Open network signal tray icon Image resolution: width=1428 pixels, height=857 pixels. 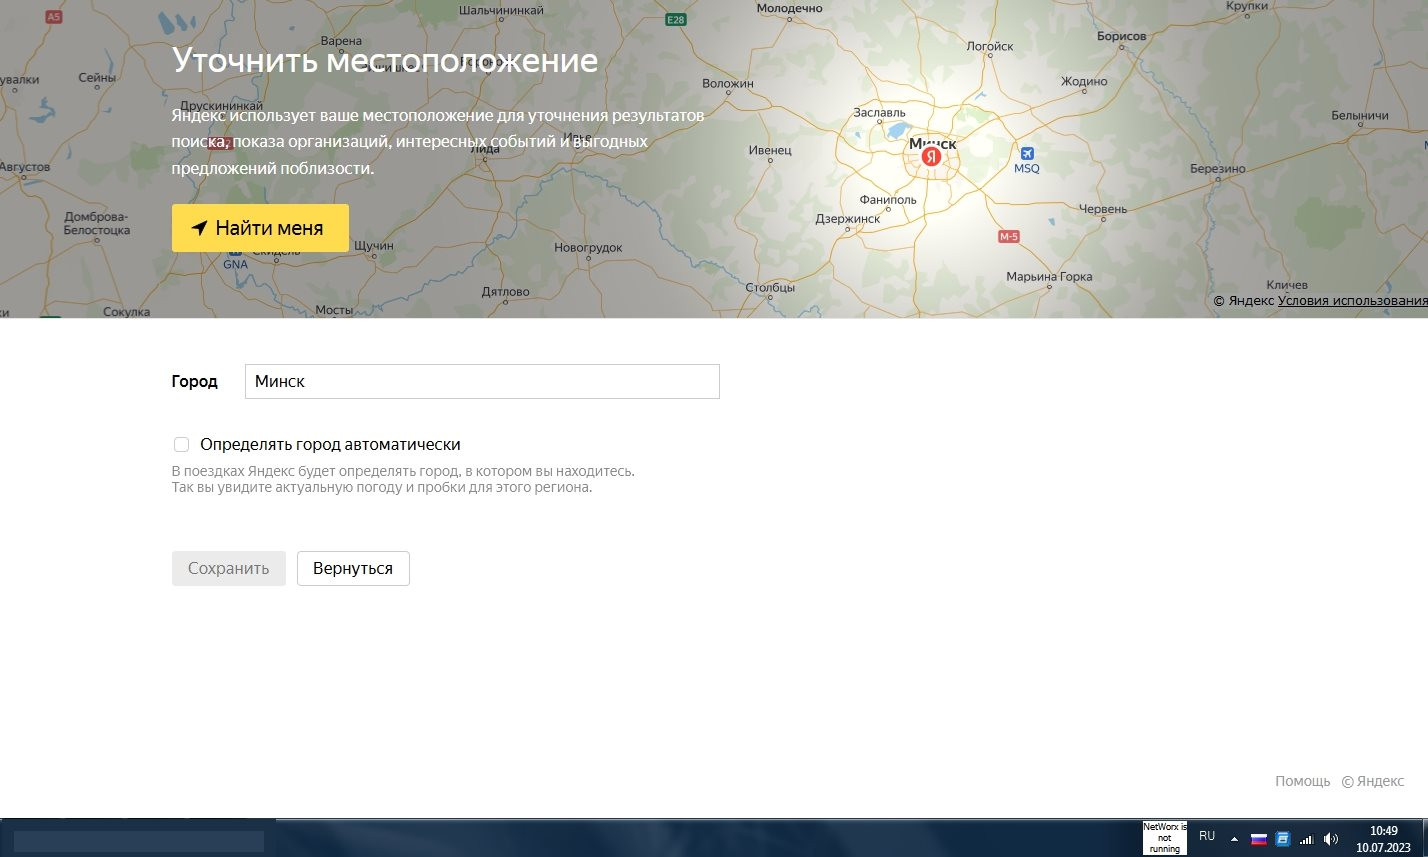click(x=1307, y=839)
